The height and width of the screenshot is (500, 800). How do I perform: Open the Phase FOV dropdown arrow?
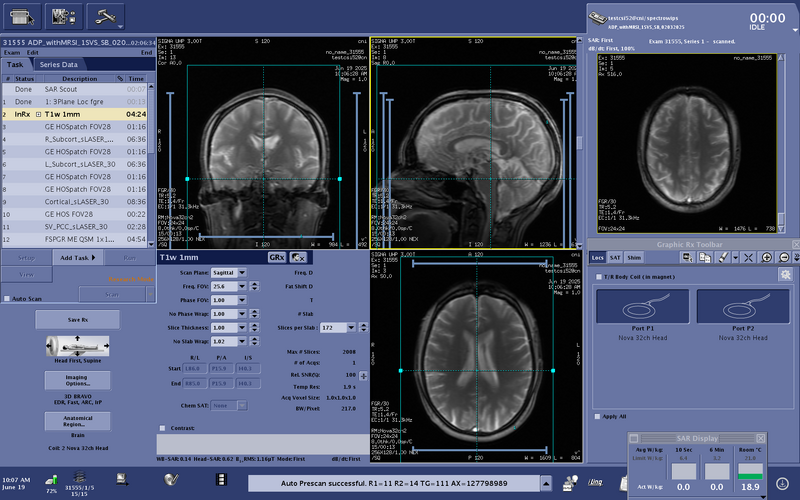(242, 300)
